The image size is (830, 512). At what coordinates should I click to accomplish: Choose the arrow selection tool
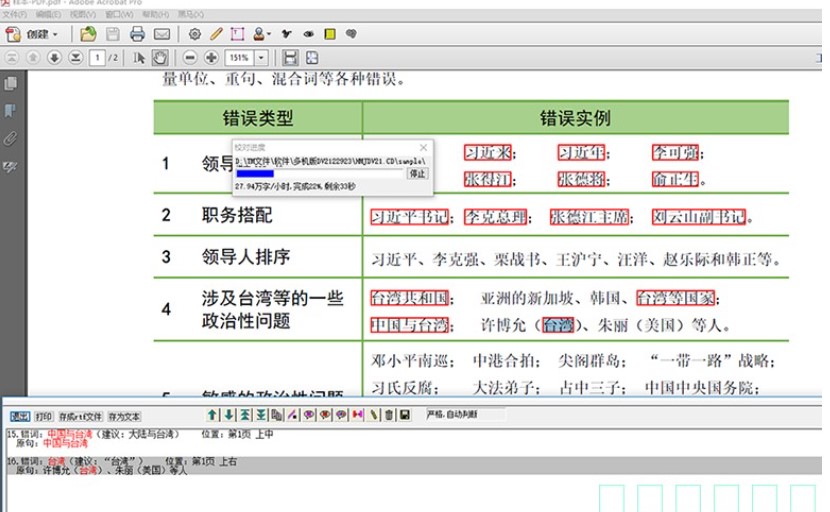click(139, 57)
